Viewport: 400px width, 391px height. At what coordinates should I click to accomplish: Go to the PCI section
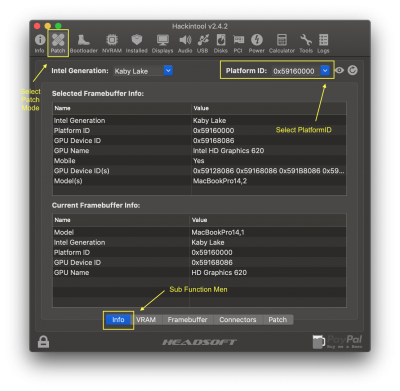pos(238,43)
